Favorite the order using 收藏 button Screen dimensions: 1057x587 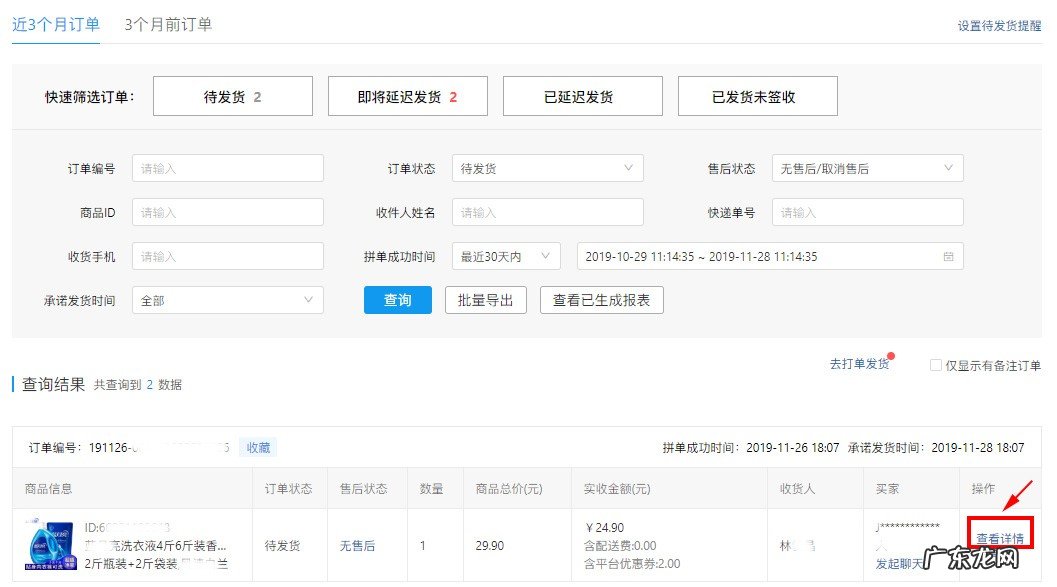pos(257,447)
